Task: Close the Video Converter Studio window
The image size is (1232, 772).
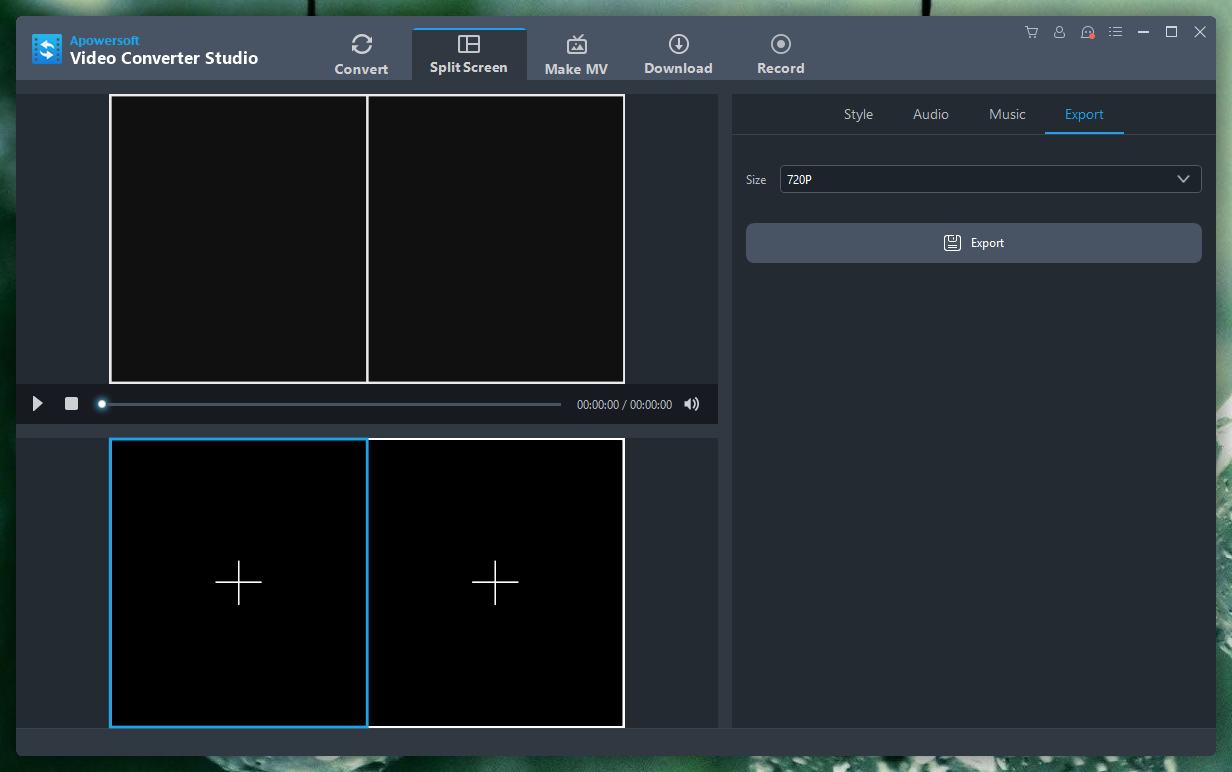Action: pyautogui.click(x=1200, y=32)
